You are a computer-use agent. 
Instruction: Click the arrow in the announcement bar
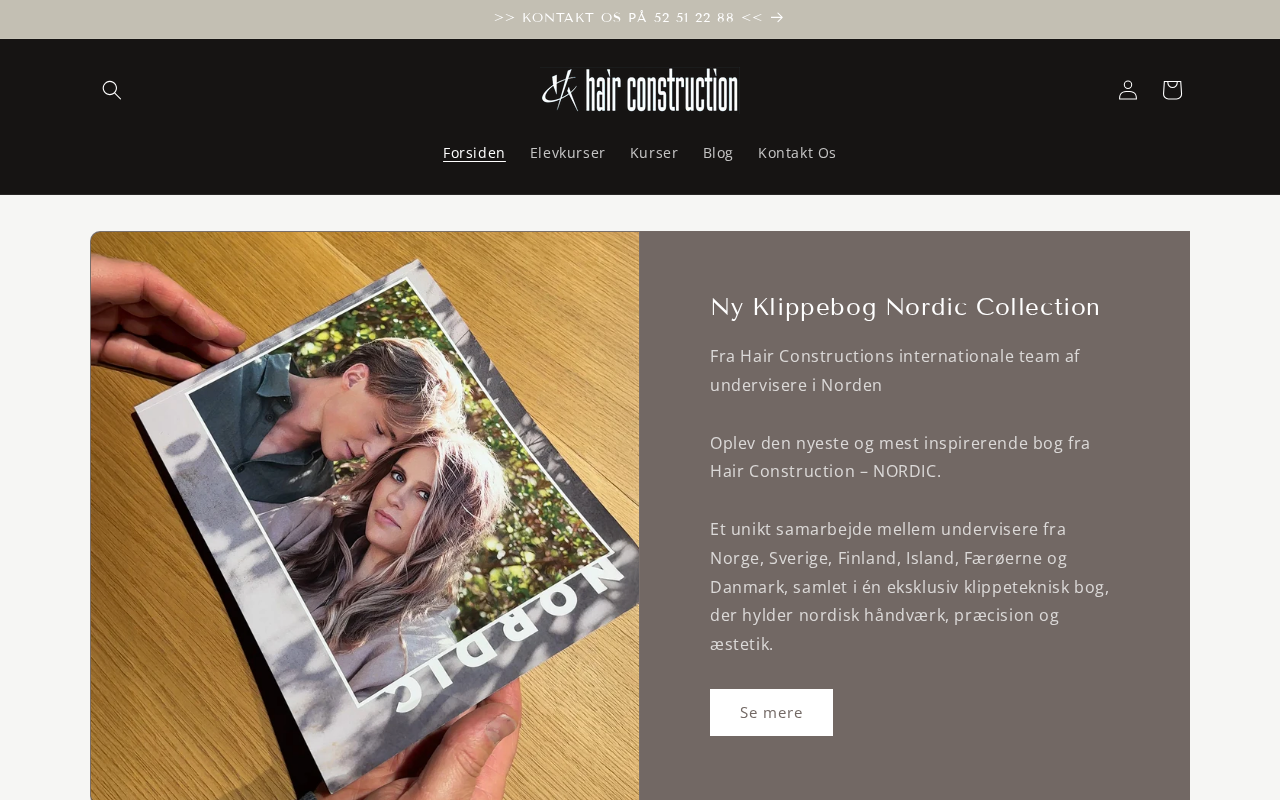coord(777,18)
